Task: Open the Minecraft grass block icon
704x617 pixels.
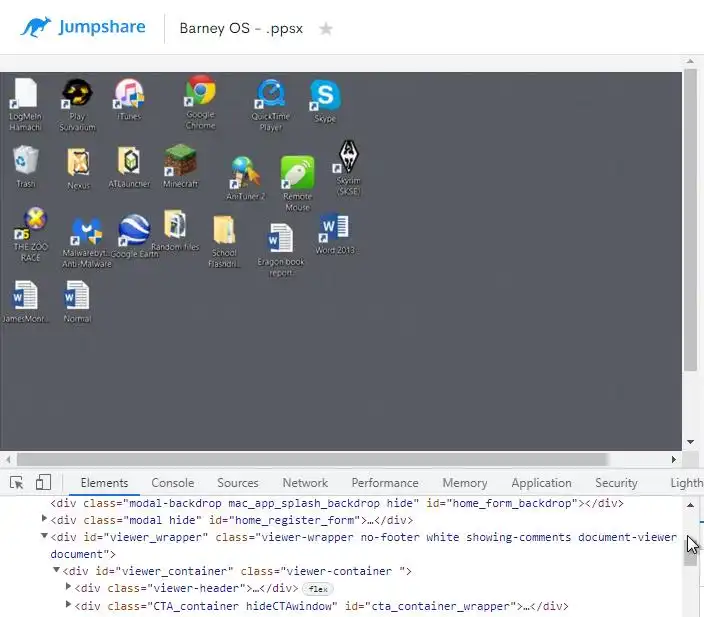Action: (180, 166)
